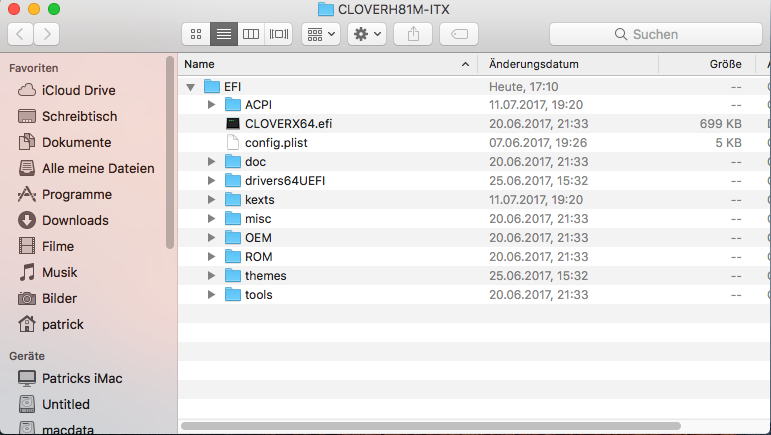Click the Share toolbar button
The image size is (771, 435).
coord(414,34)
